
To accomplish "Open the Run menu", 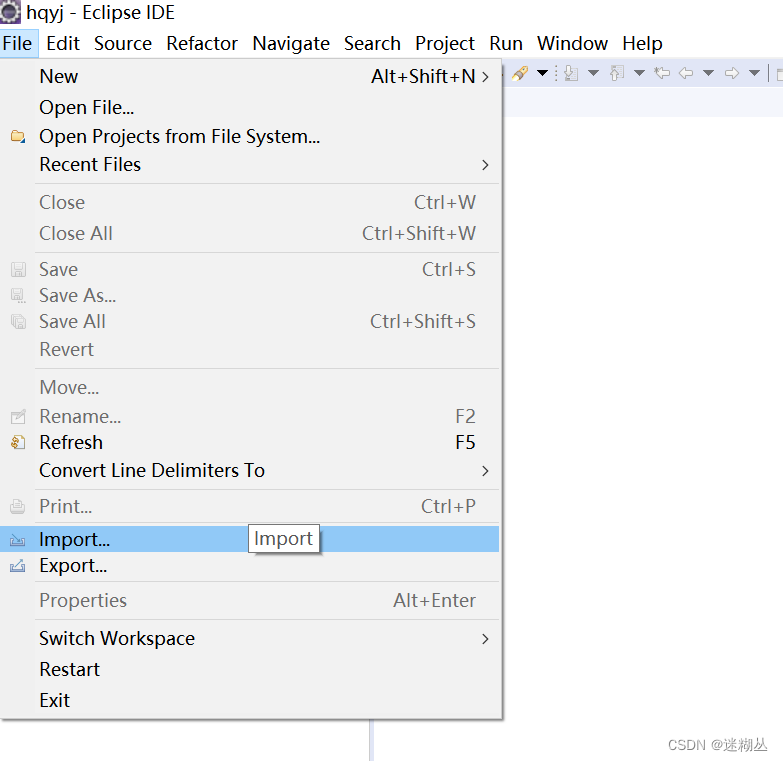I will point(505,43).
